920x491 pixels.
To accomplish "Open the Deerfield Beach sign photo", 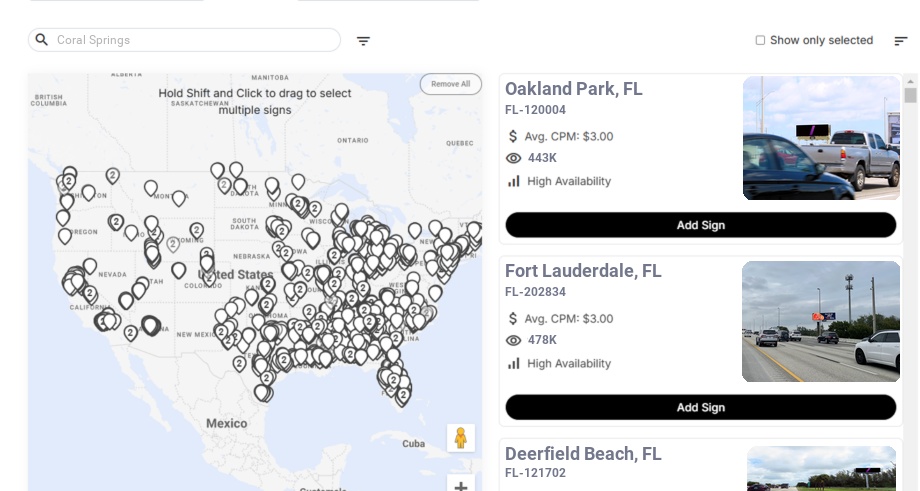I will click(821, 469).
